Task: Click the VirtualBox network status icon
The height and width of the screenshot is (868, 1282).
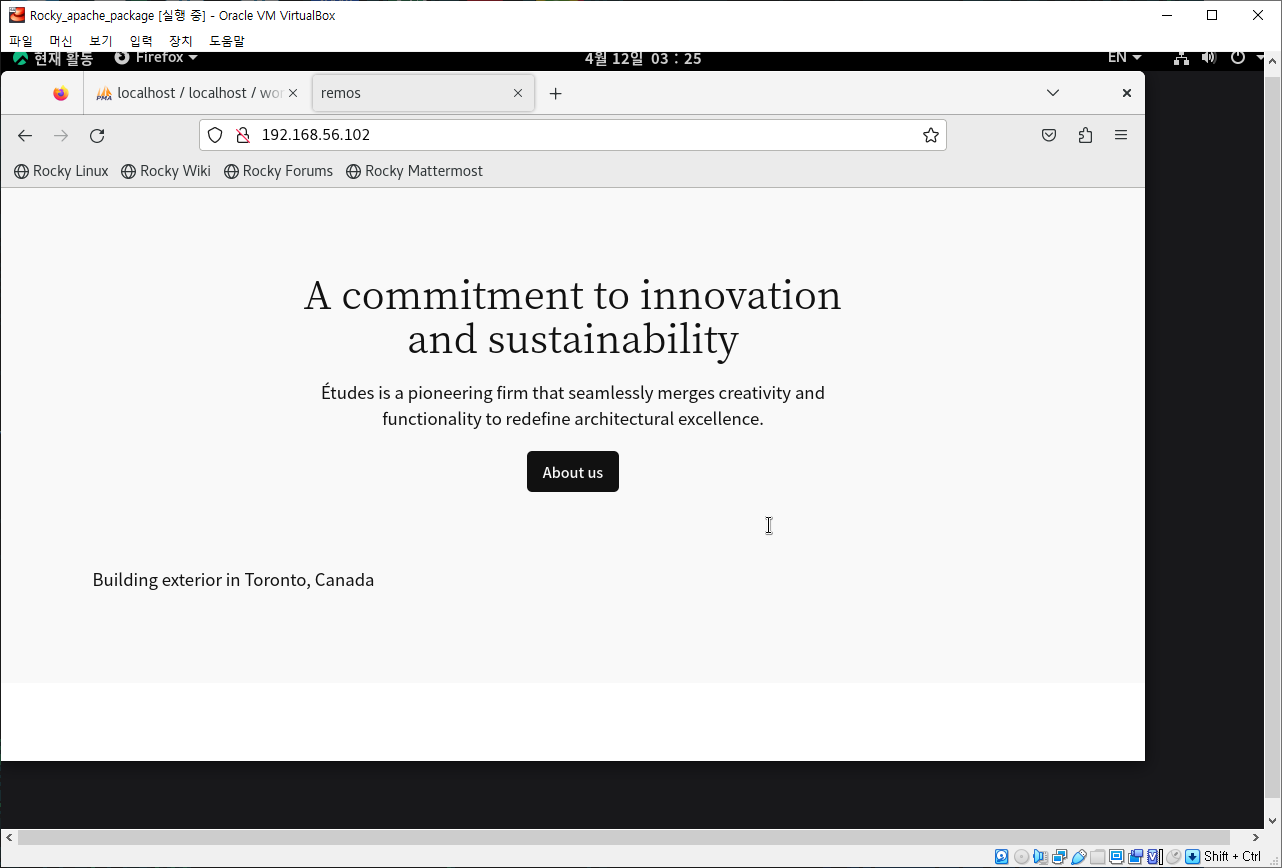Action: (1059, 856)
